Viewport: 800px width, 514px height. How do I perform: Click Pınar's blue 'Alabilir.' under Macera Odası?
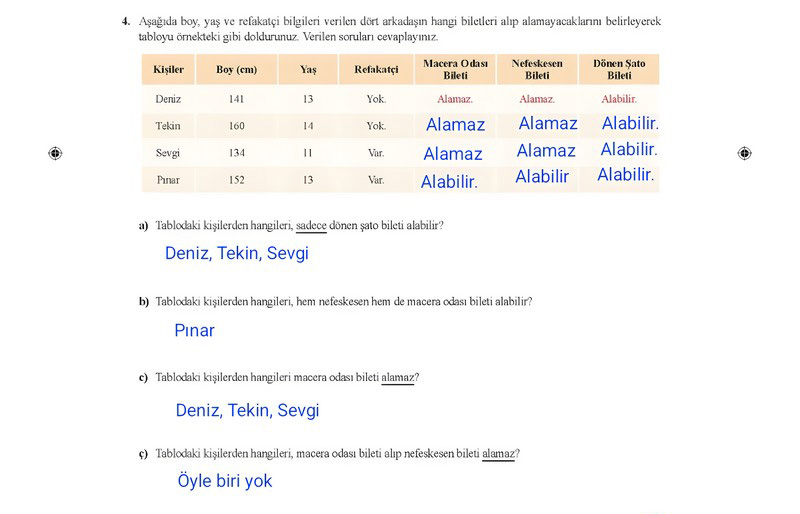click(449, 182)
